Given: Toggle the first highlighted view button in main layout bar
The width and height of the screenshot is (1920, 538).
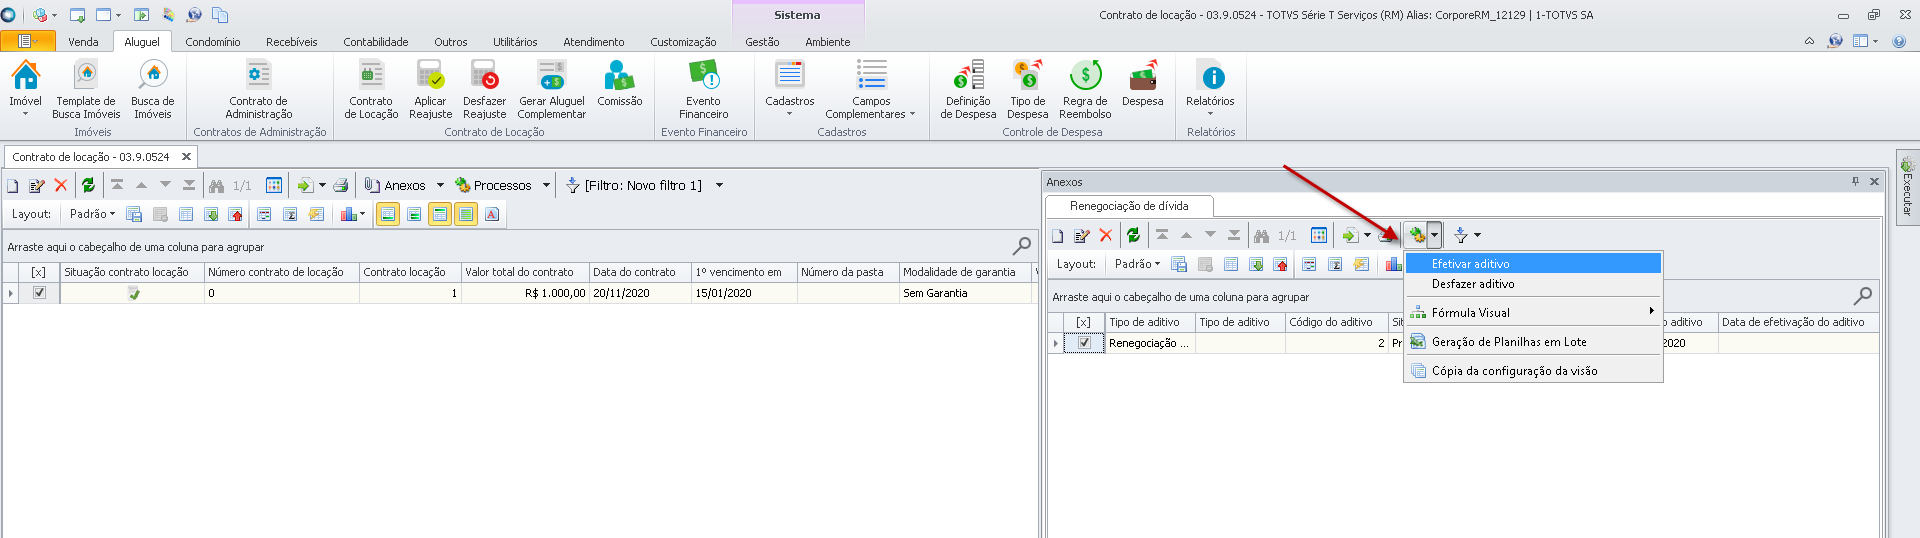Looking at the screenshot, I should point(388,214).
